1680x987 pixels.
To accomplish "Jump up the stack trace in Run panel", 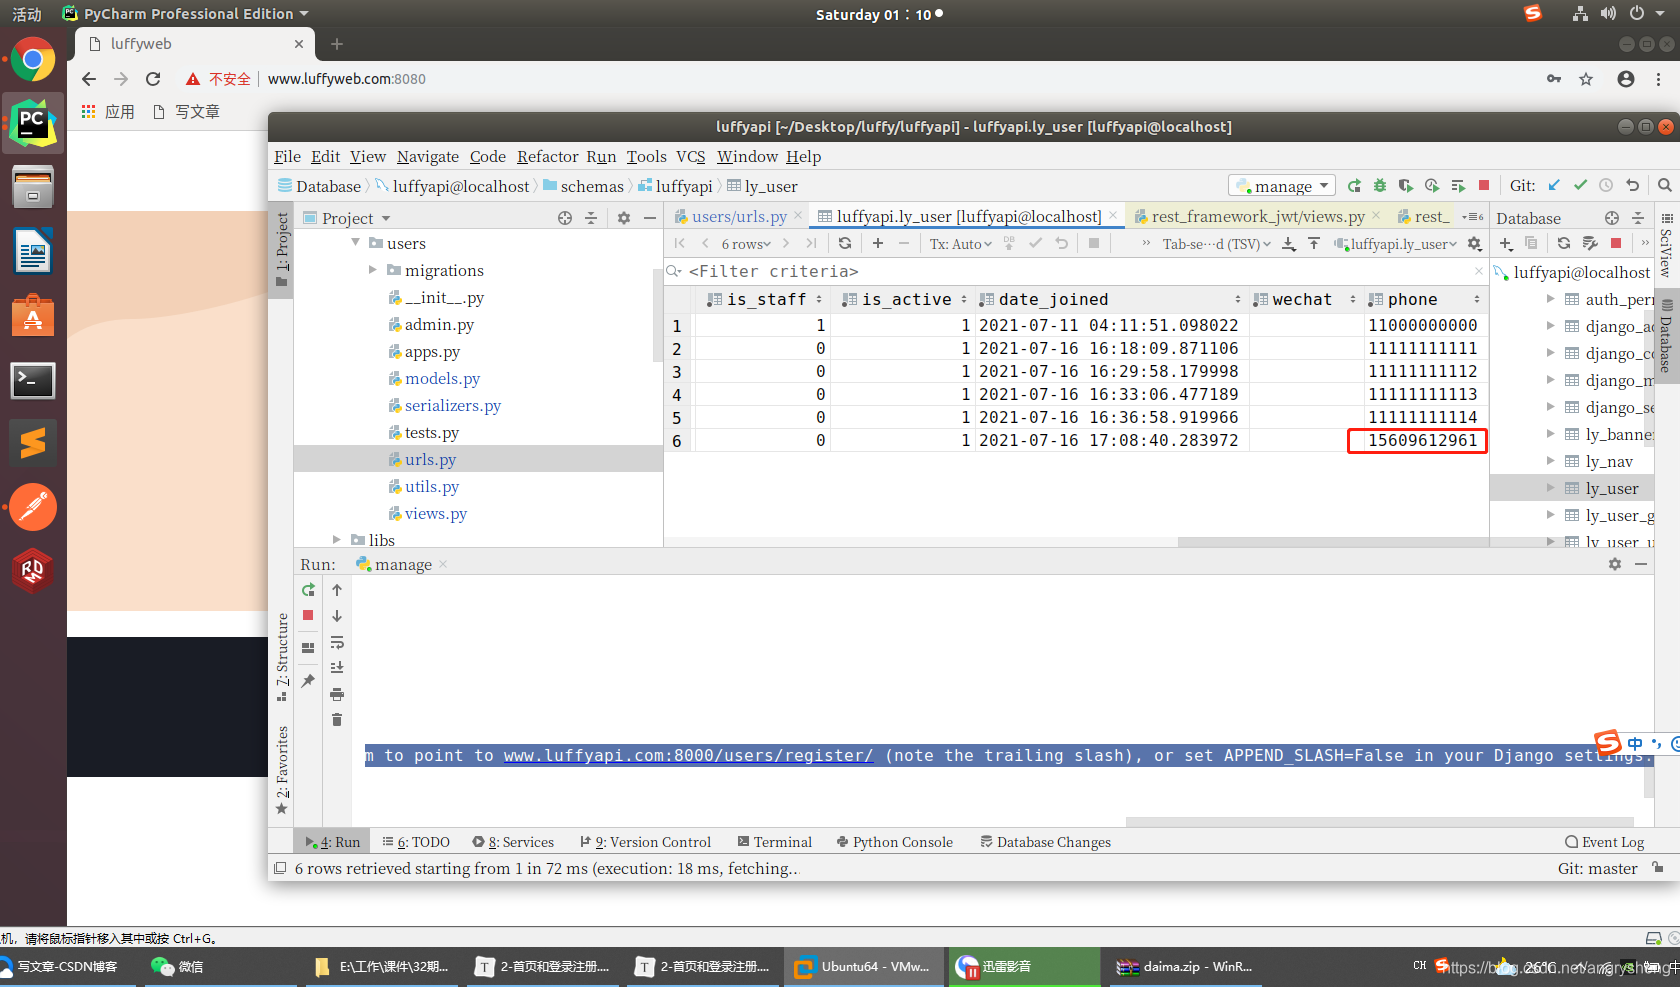I will pyautogui.click(x=337, y=590).
